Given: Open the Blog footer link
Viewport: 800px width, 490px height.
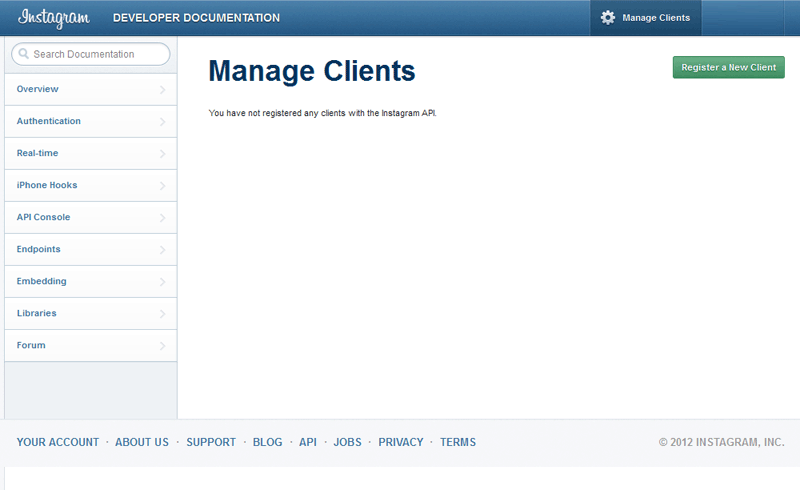Looking at the screenshot, I should click(x=267, y=442).
